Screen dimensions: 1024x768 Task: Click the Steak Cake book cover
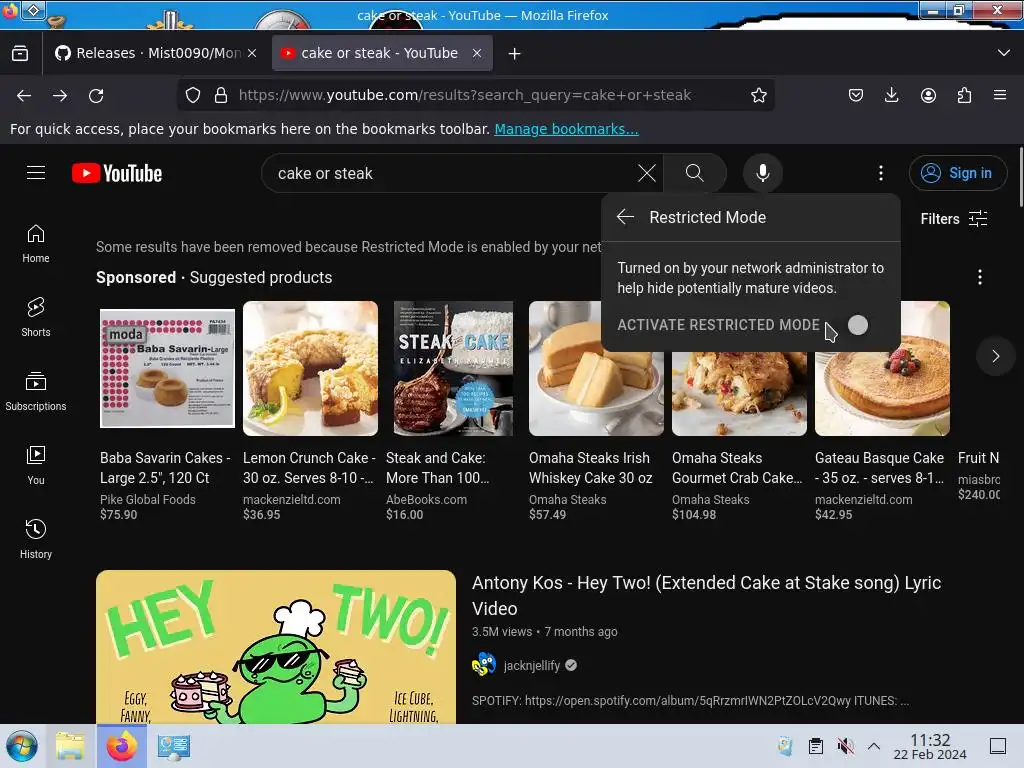coord(453,368)
